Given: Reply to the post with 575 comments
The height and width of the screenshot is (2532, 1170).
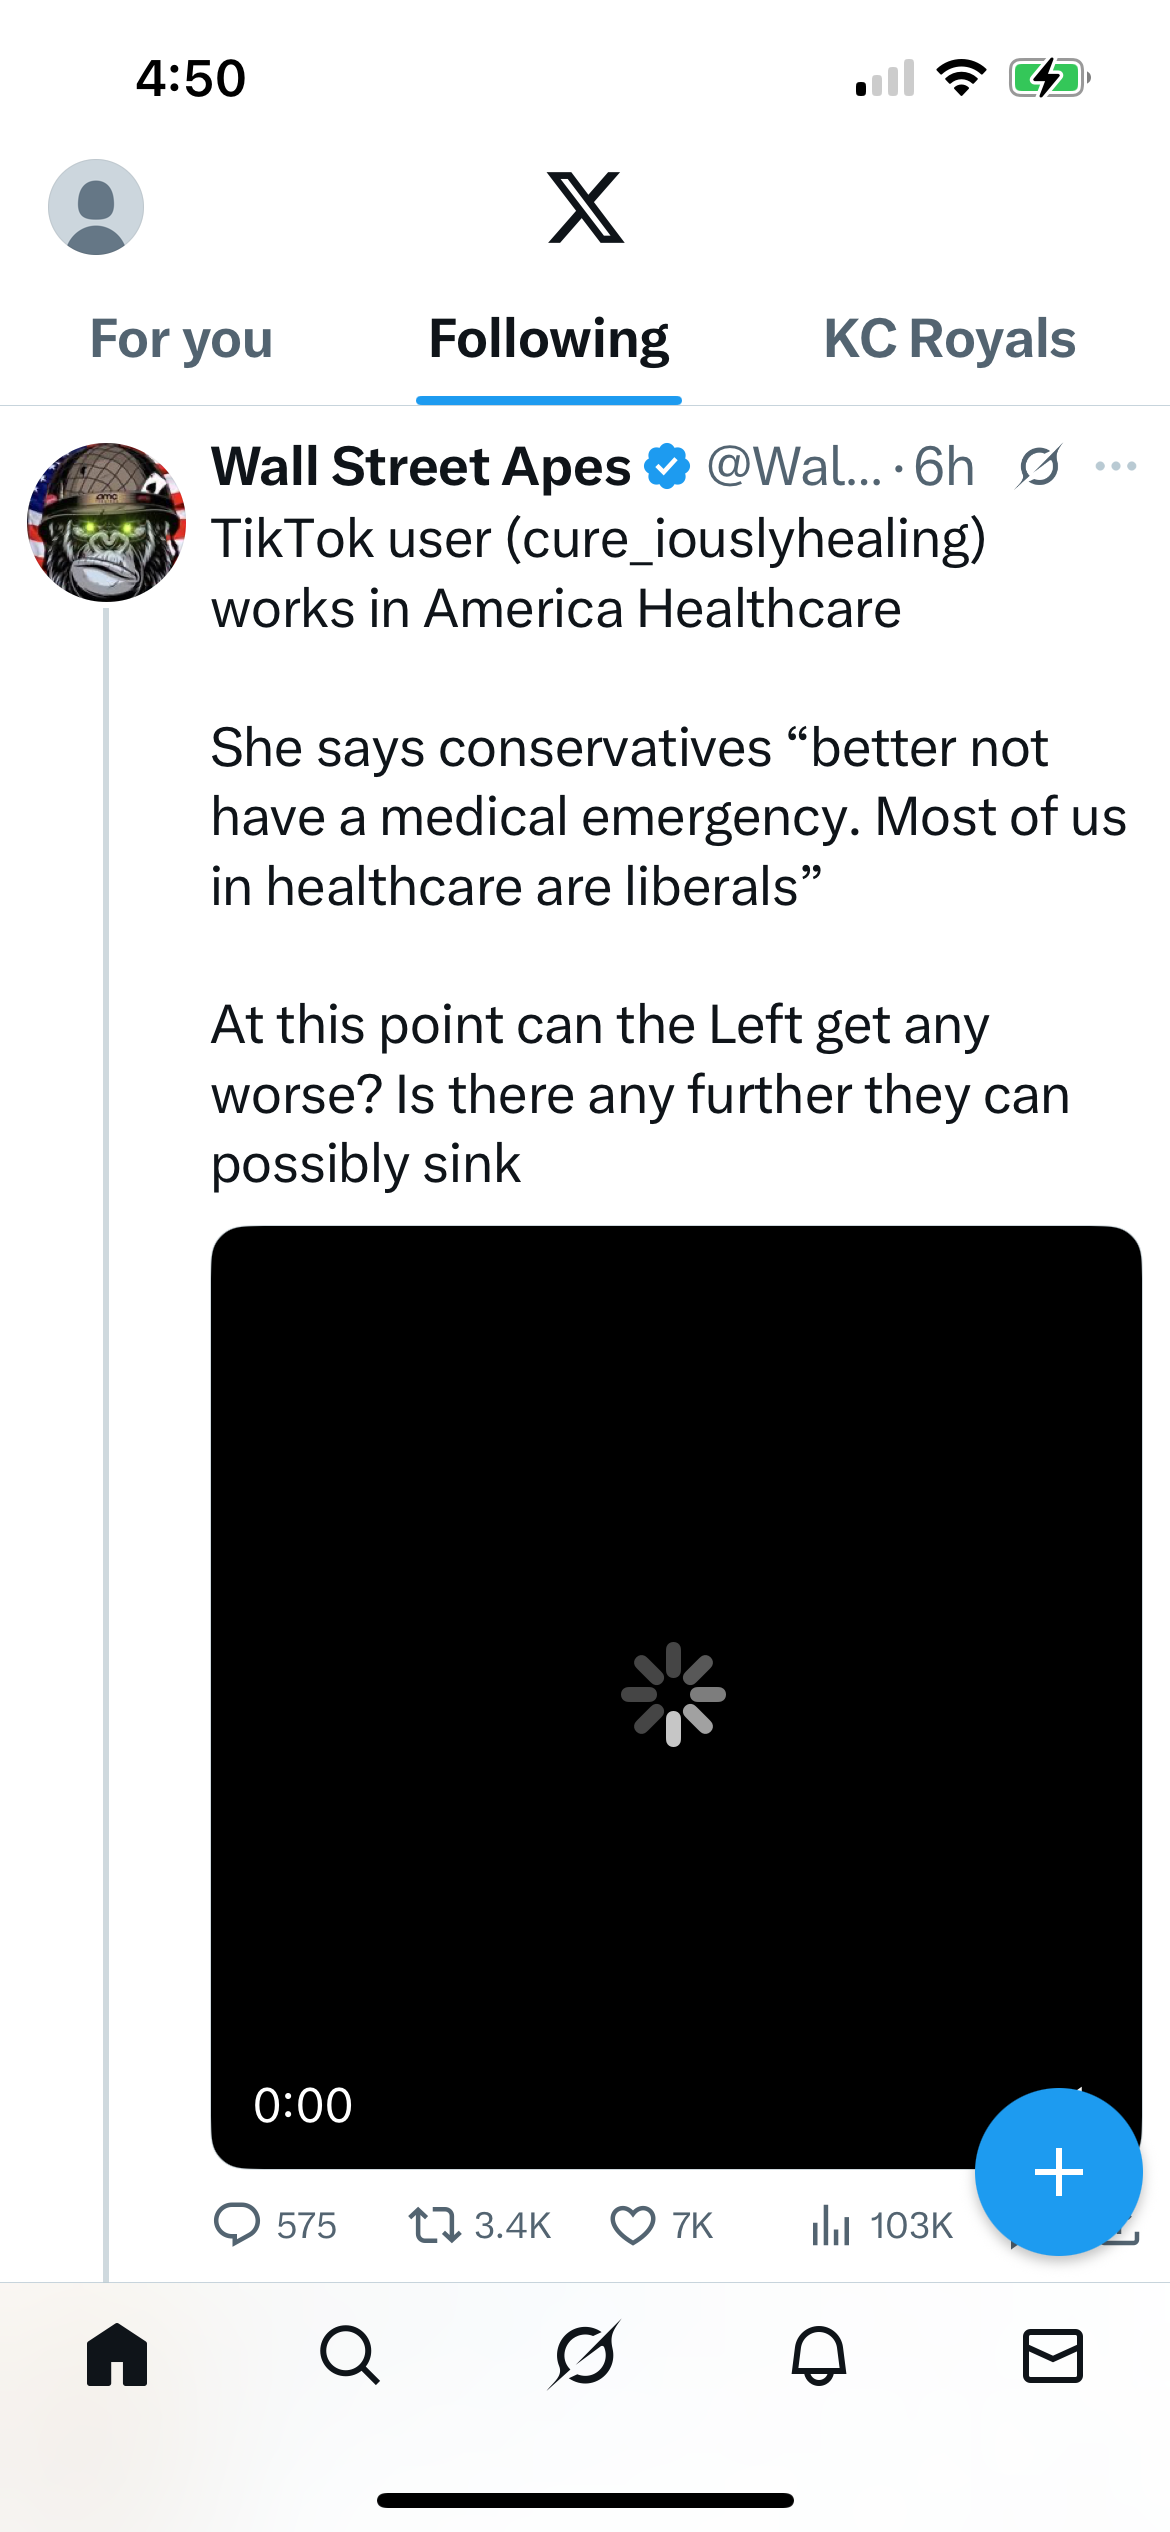Looking at the screenshot, I should [x=238, y=2225].
